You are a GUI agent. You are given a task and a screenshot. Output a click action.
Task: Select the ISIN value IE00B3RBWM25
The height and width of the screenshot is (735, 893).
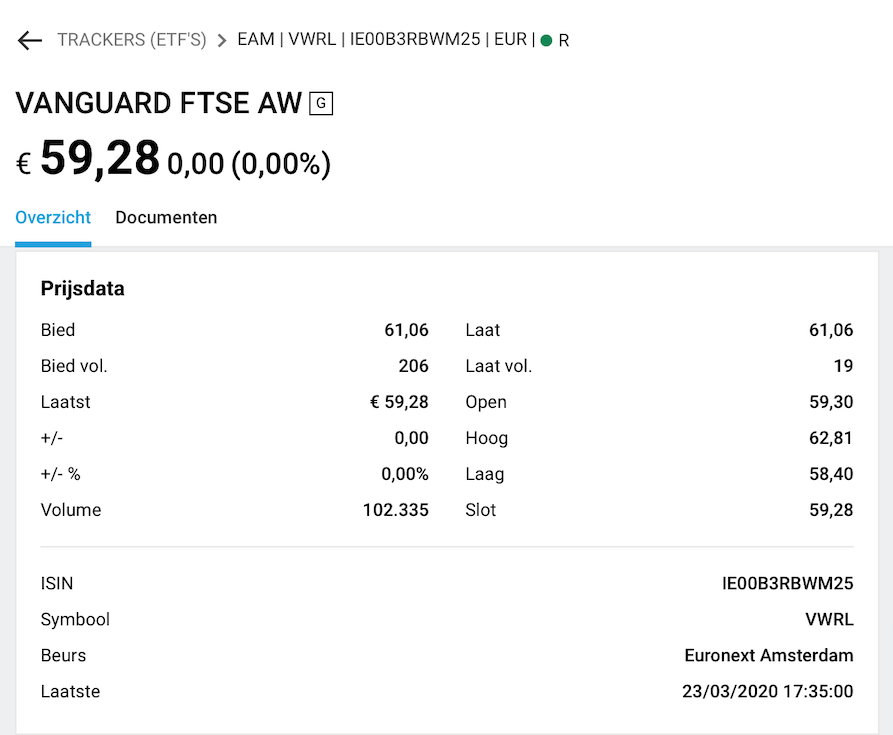788,584
